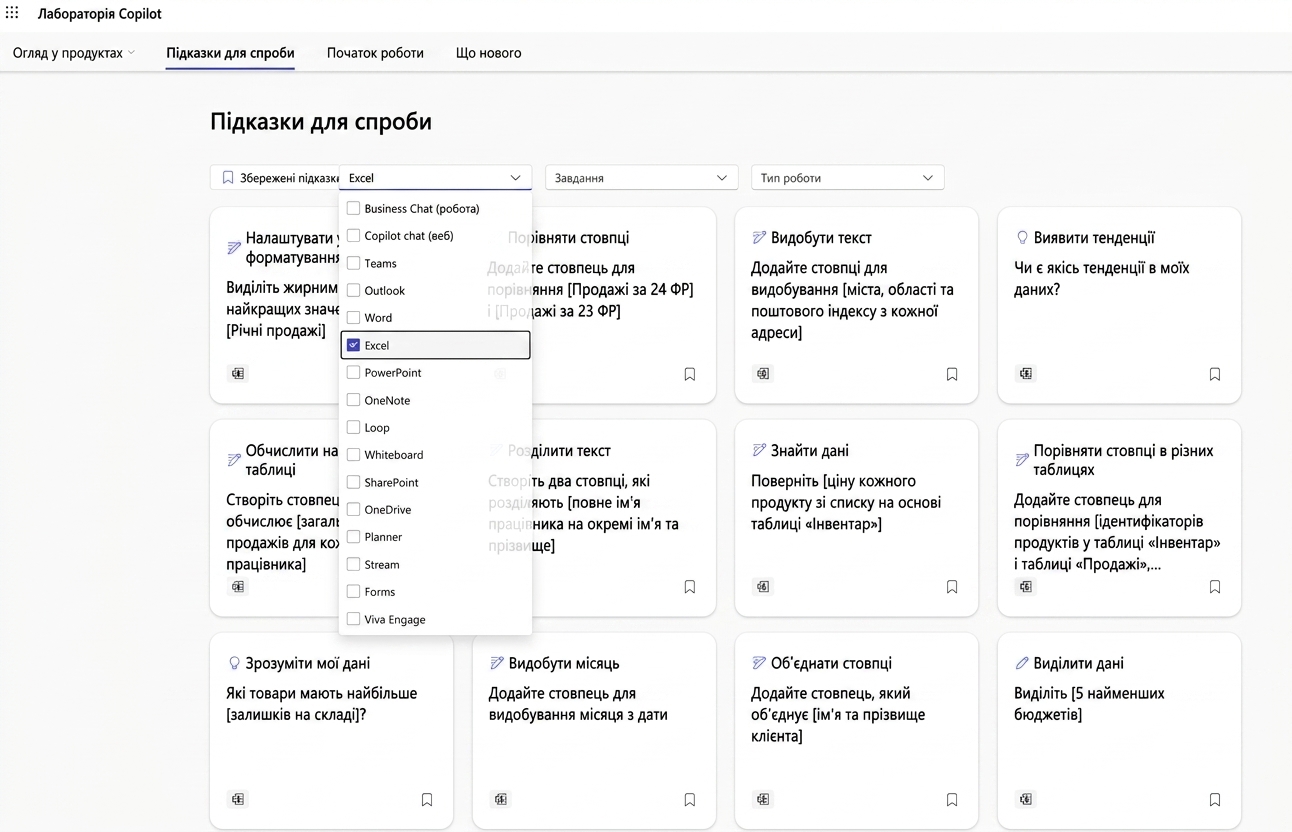Bookmark the 'Видобути місяць' card
Screen dimensions: 1292x832
click(x=690, y=800)
